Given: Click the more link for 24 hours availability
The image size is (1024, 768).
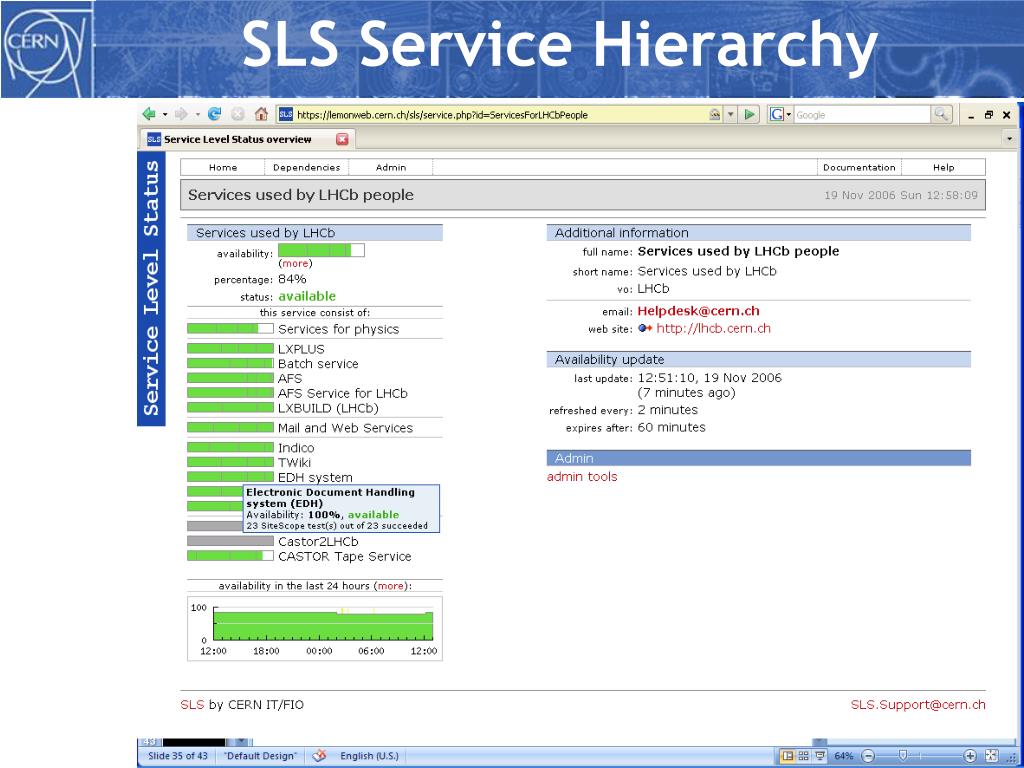Looking at the screenshot, I should [391, 586].
